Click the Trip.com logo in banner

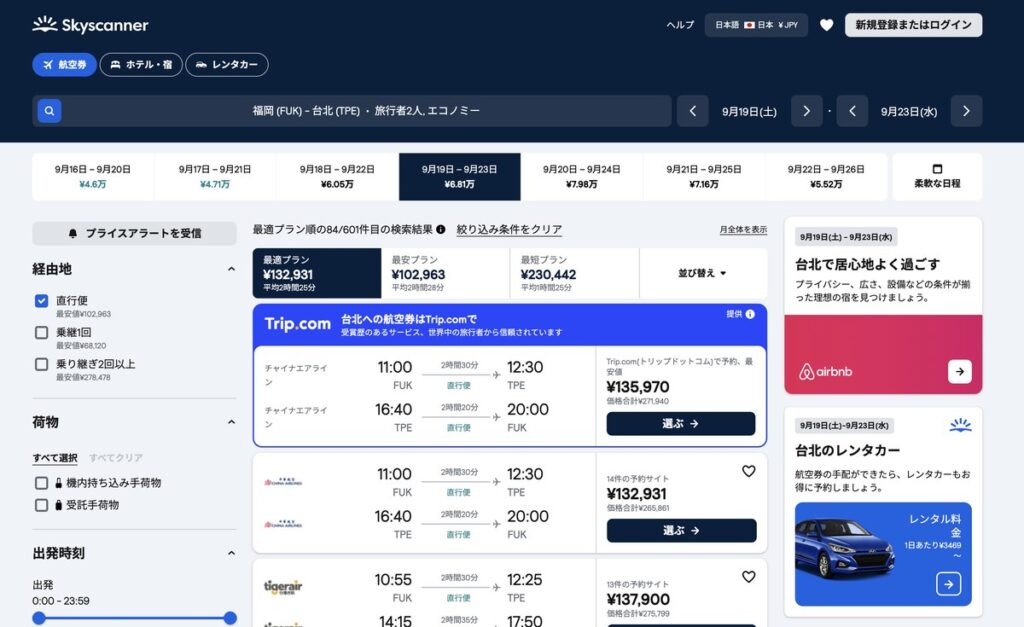[298, 324]
